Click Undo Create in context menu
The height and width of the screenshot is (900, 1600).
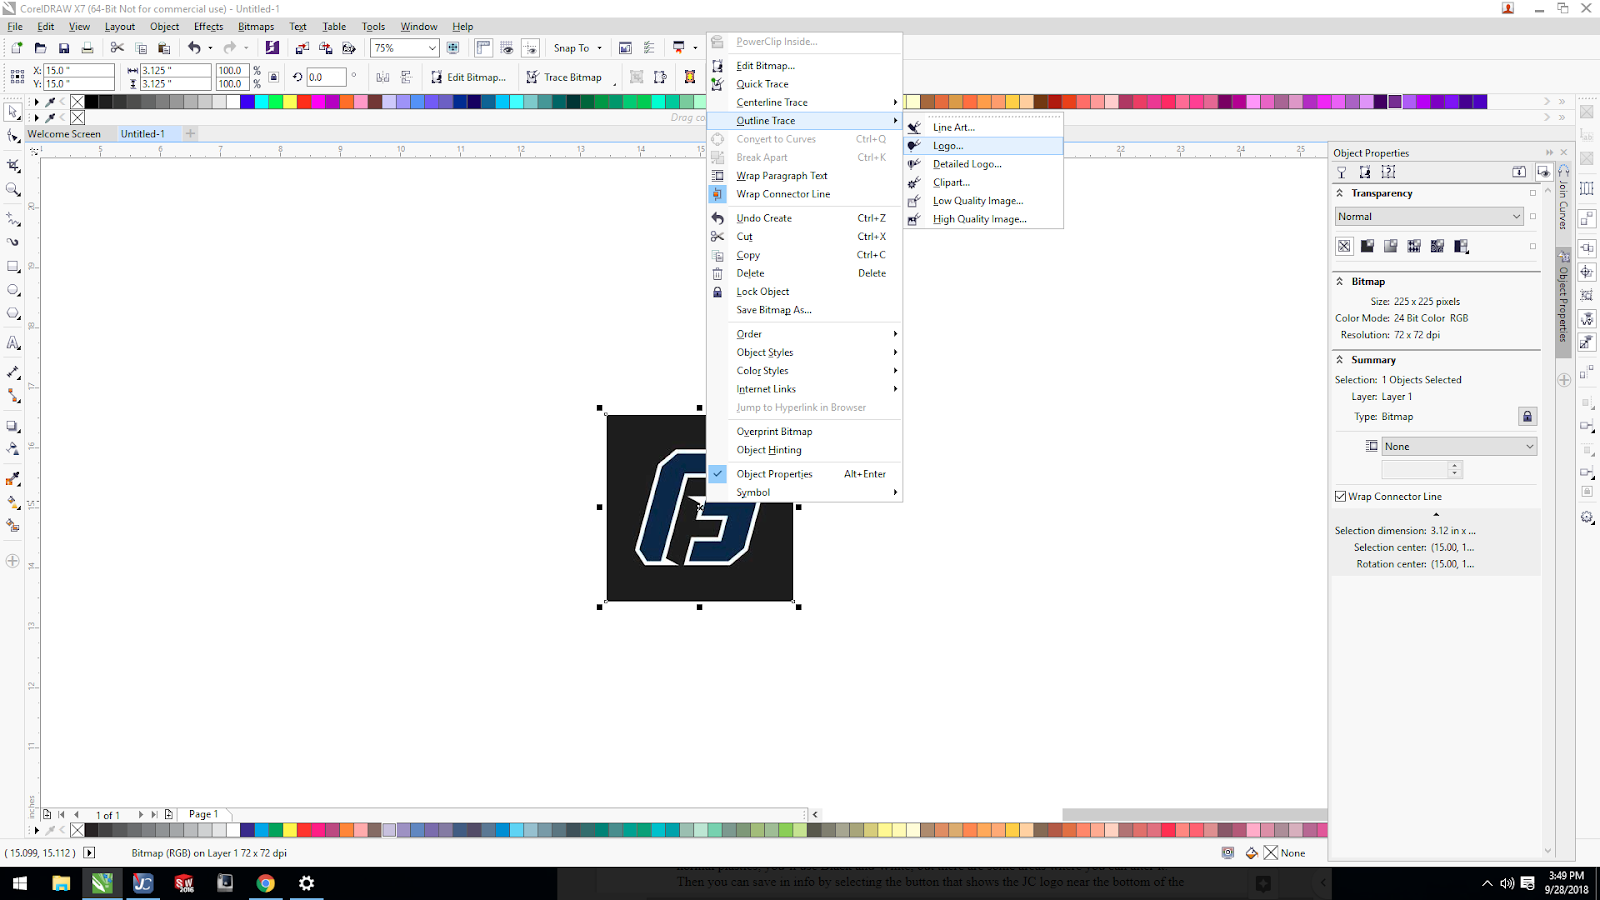click(804, 218)
